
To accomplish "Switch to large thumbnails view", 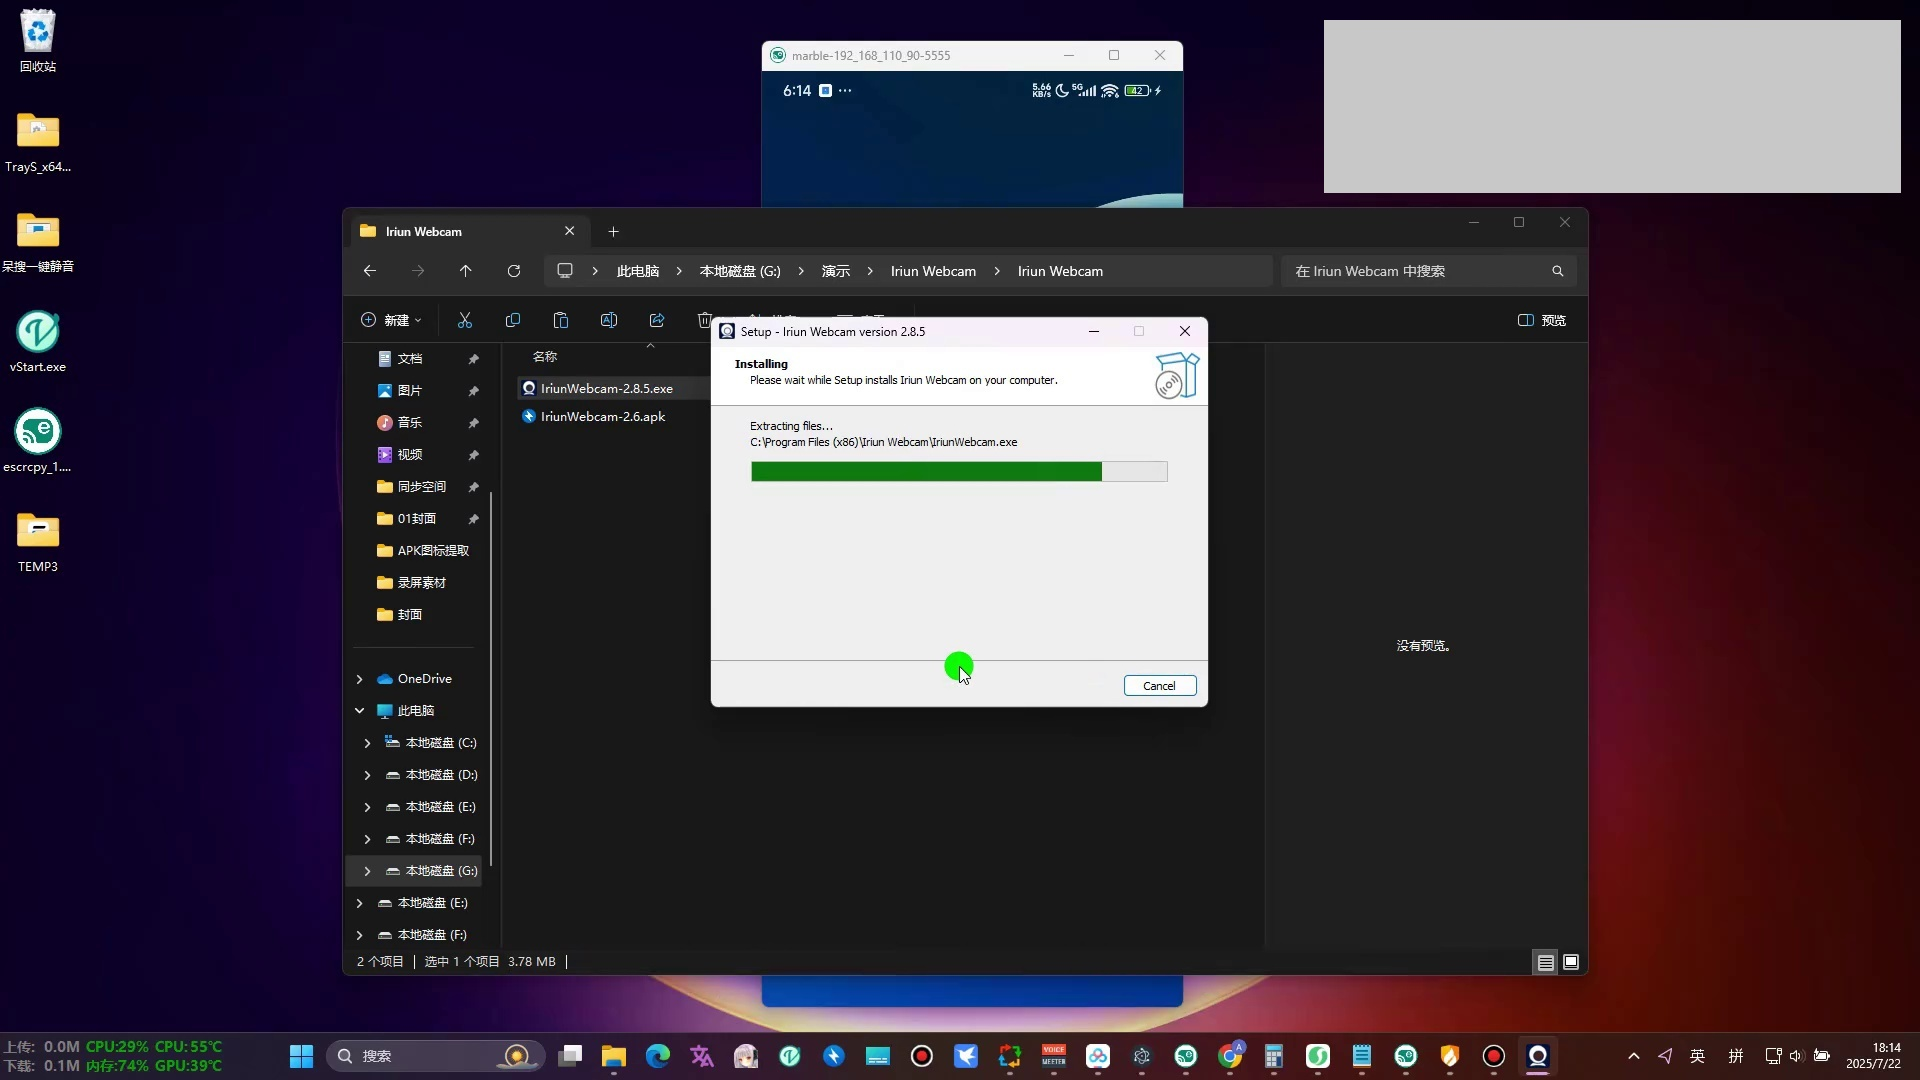I will click(x=1571, y=962).
